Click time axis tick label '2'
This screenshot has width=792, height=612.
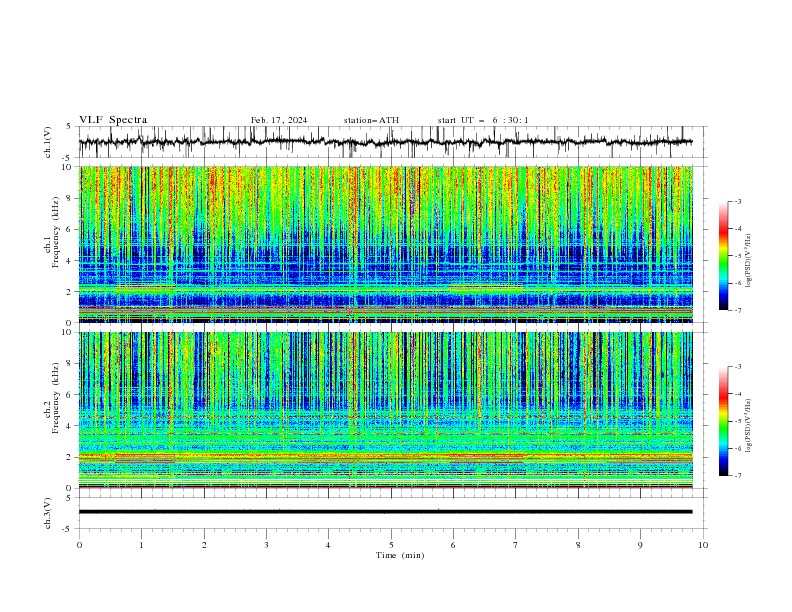point(204,545)
